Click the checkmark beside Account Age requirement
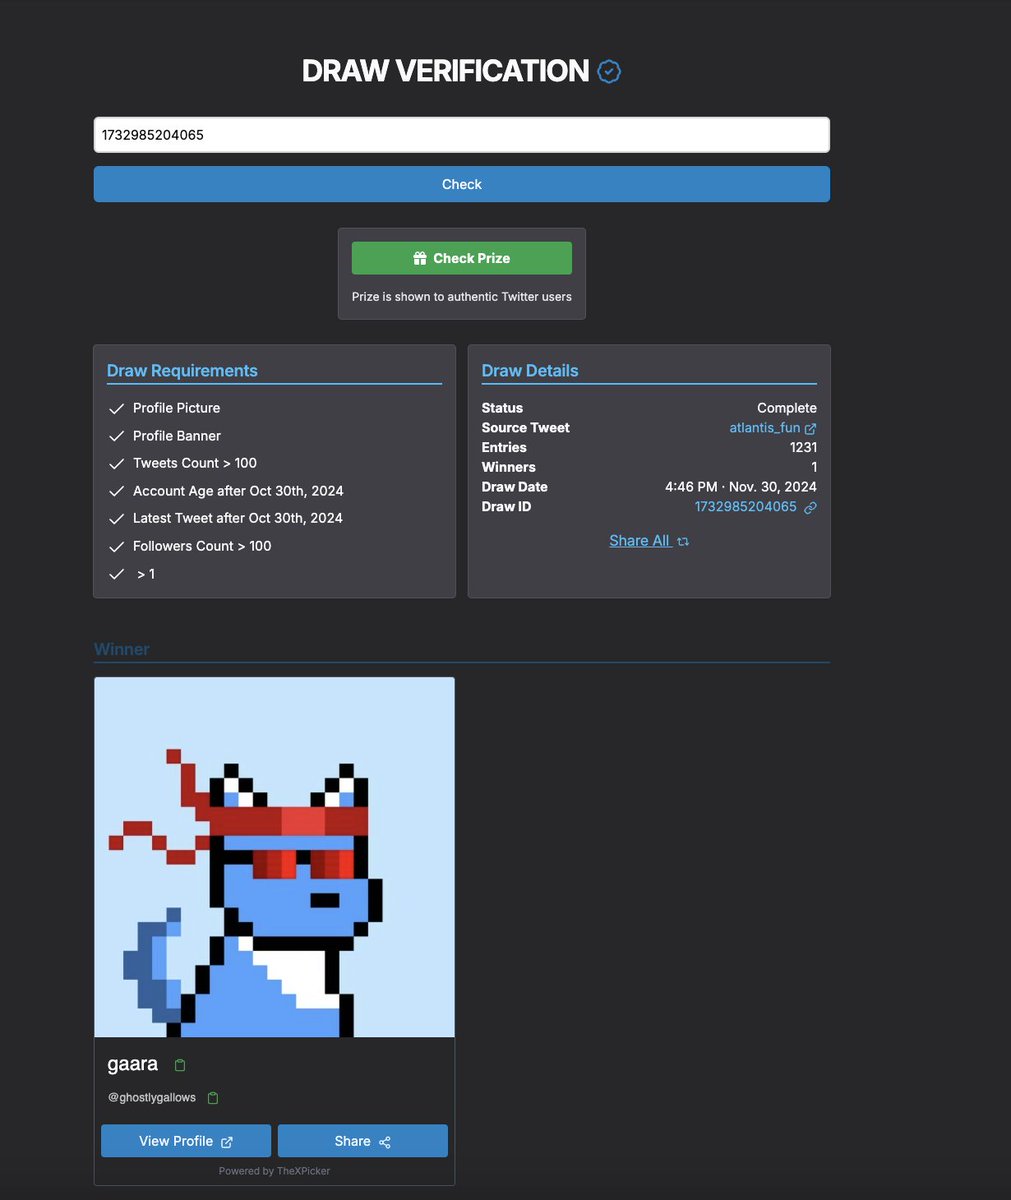 (116, 491)
